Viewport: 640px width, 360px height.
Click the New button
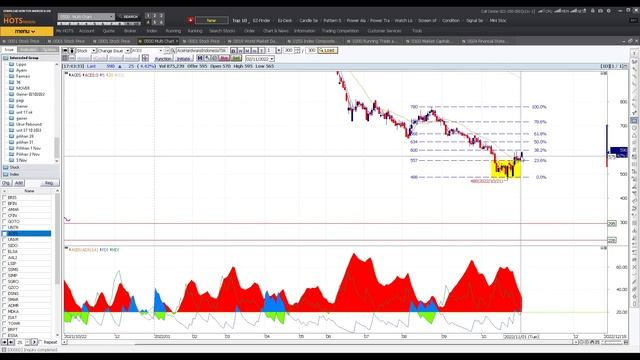[x=211, y=20]
